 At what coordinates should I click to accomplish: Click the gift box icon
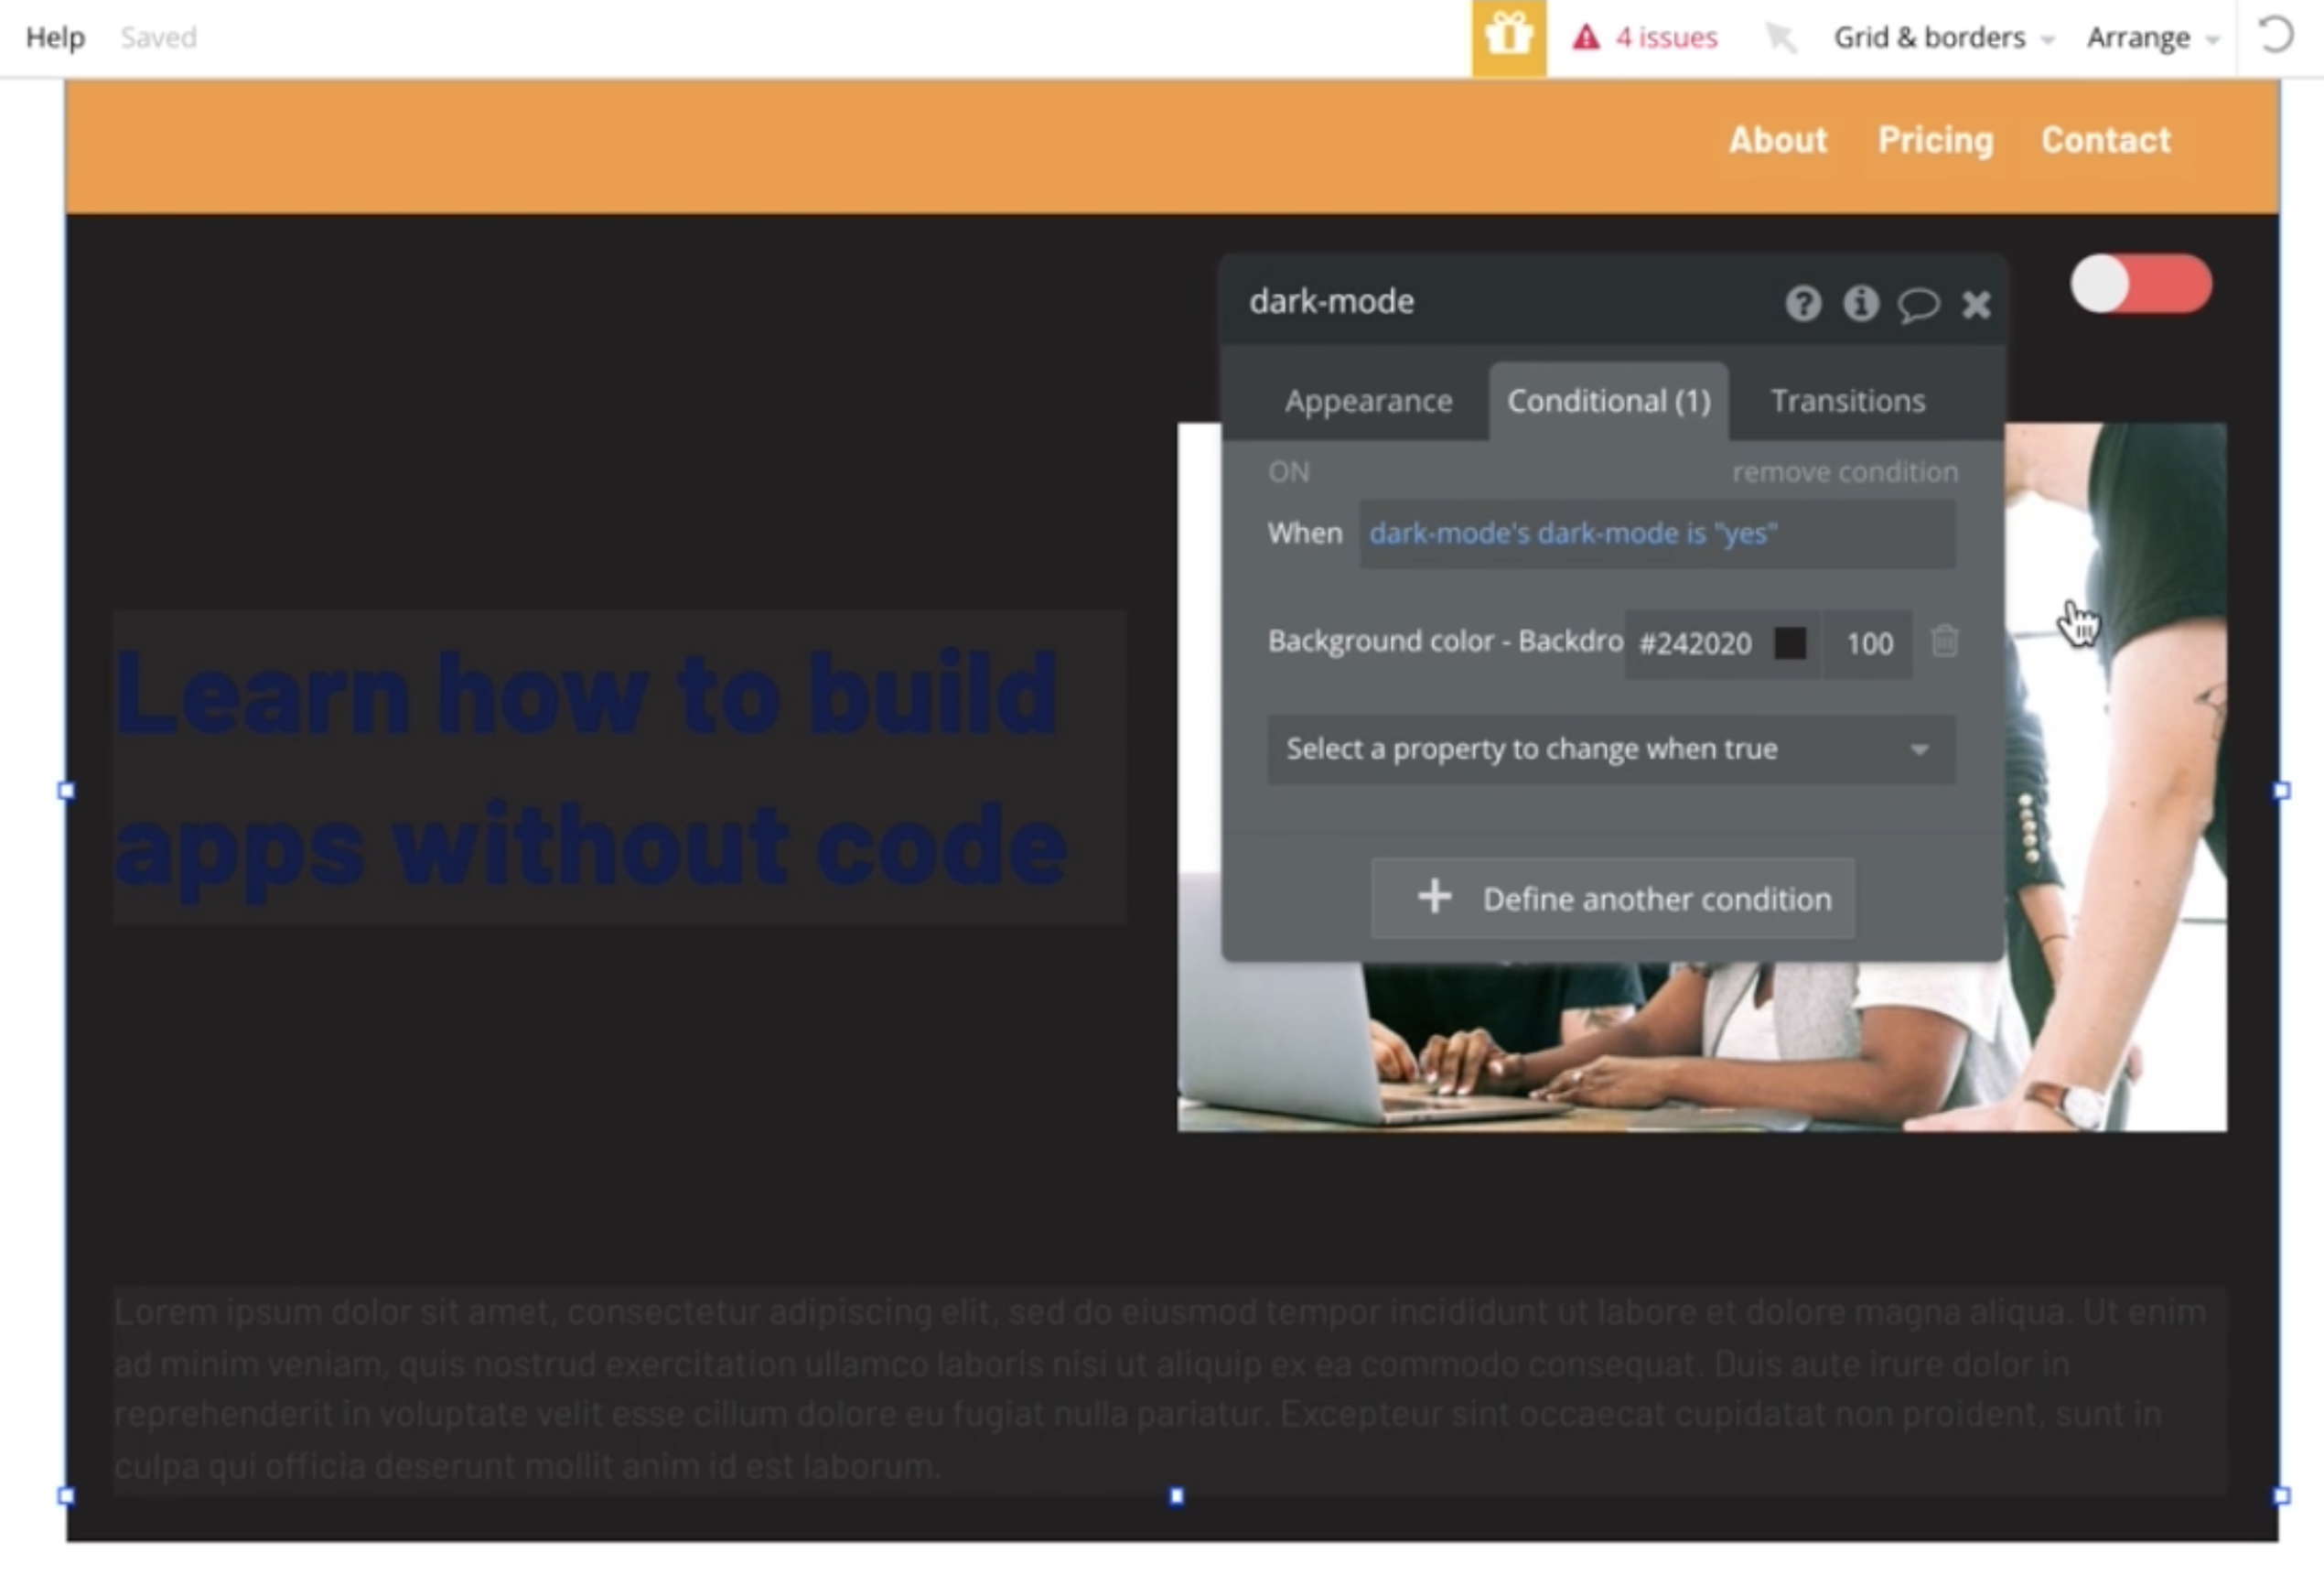coord(1508,38)
